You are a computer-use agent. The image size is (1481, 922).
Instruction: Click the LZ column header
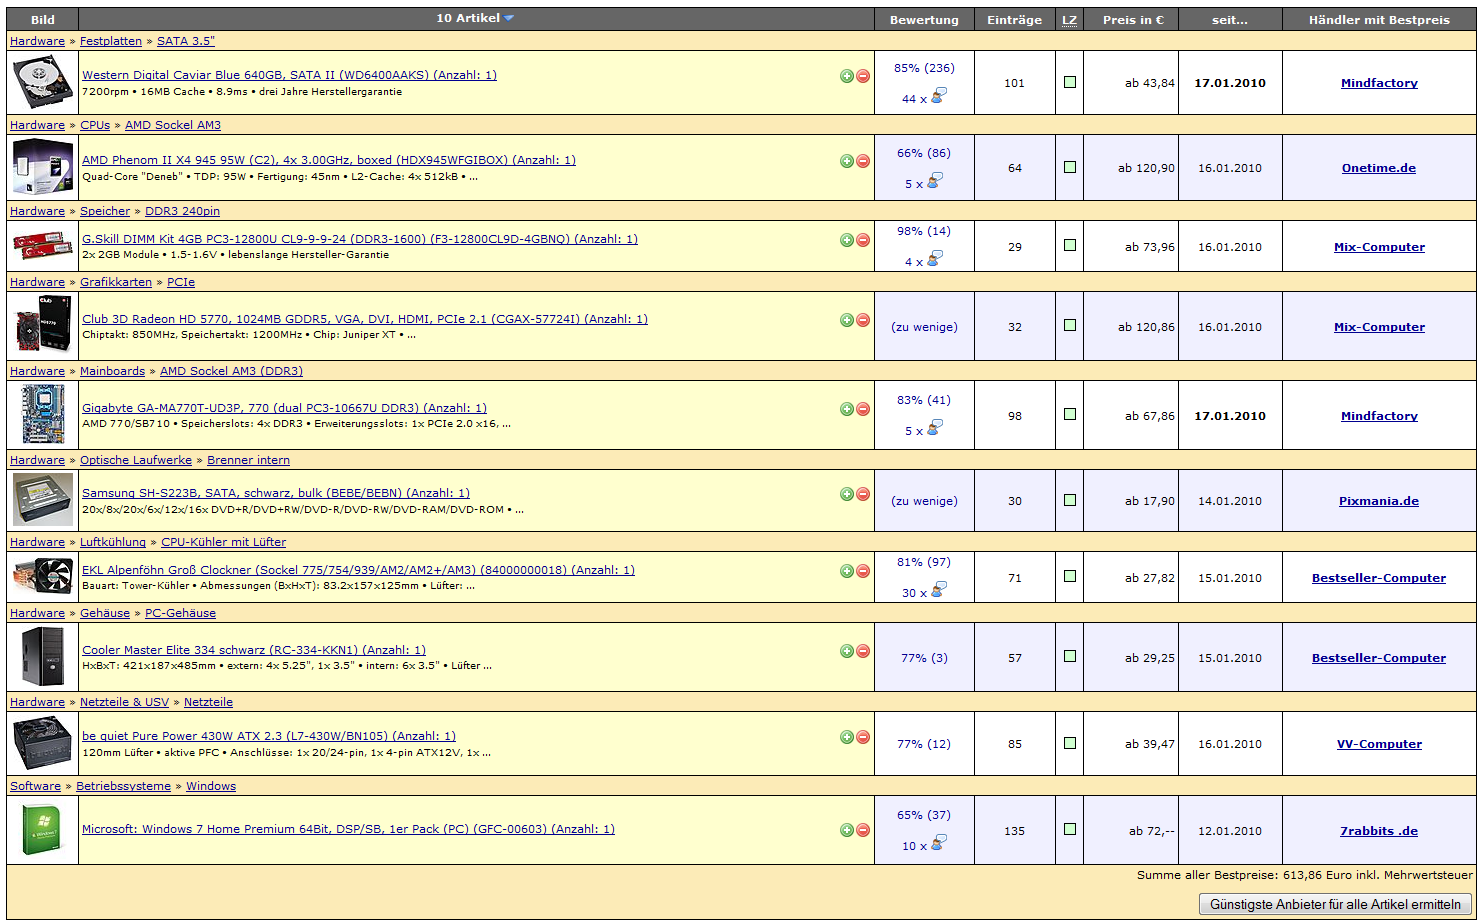point(1069,20)
